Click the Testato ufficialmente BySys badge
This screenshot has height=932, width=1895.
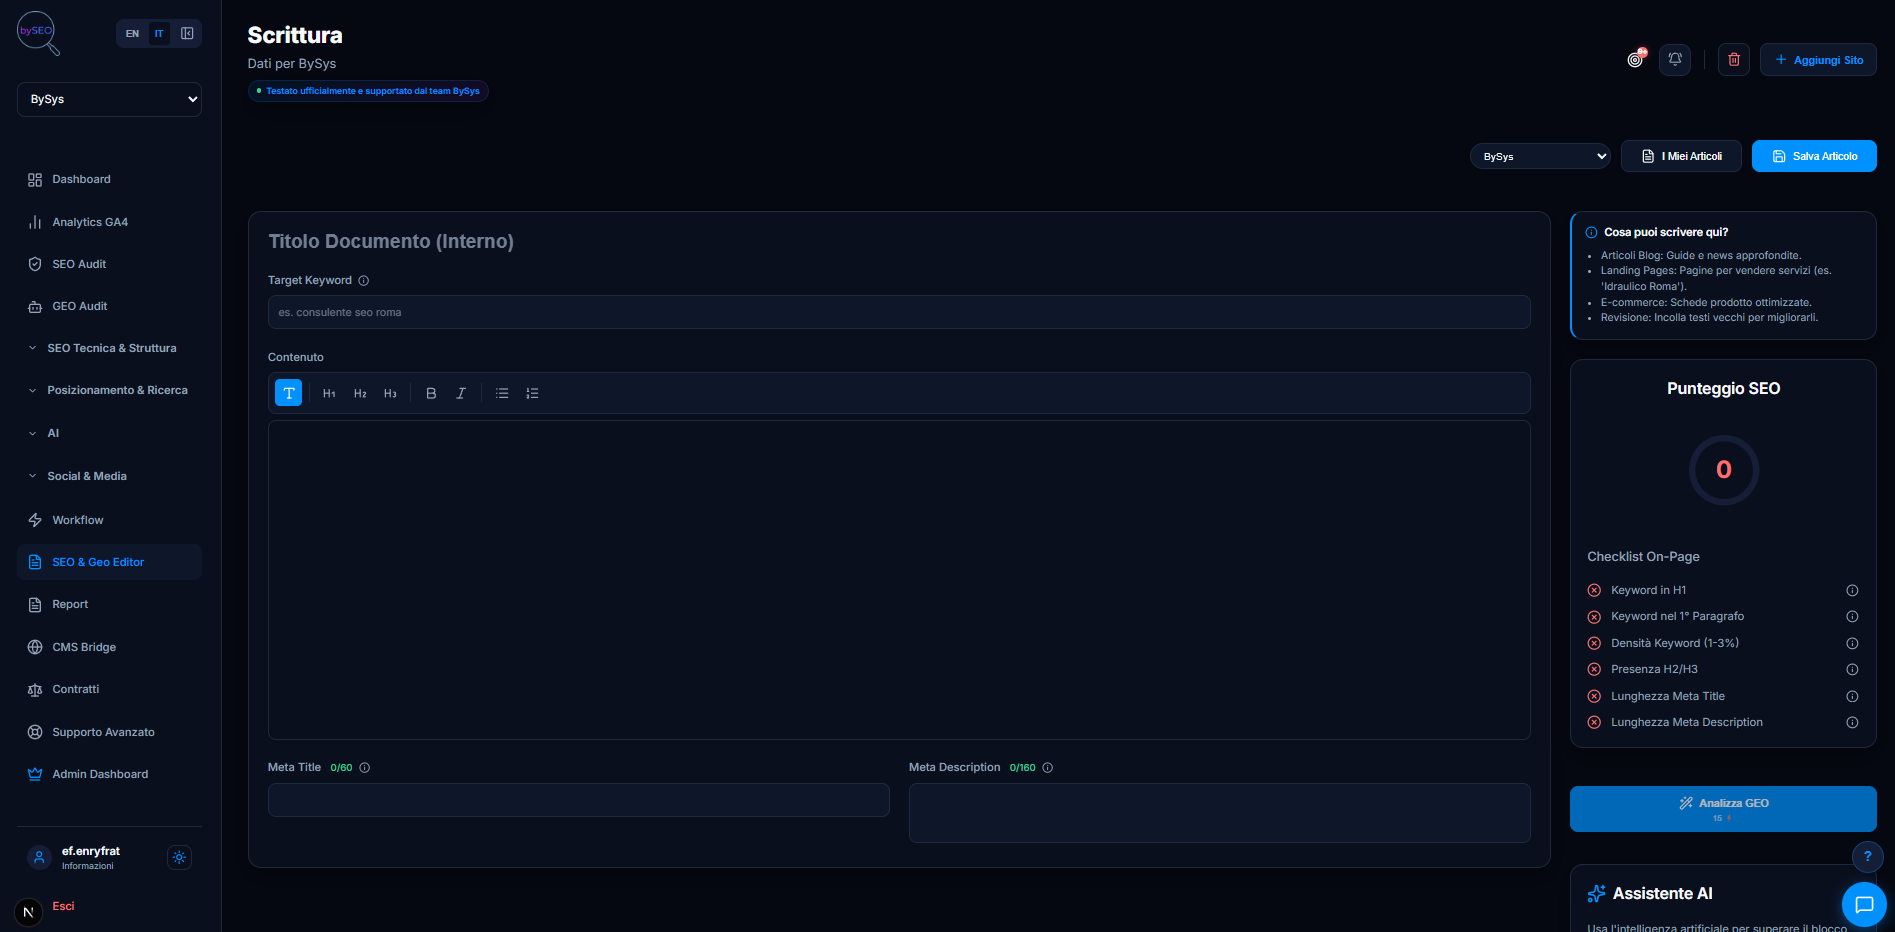point(368,91)
